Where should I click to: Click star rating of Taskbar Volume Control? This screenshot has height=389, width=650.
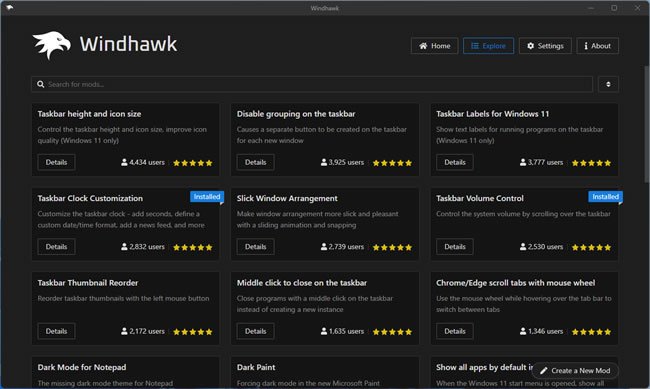[x=592, y=248]
